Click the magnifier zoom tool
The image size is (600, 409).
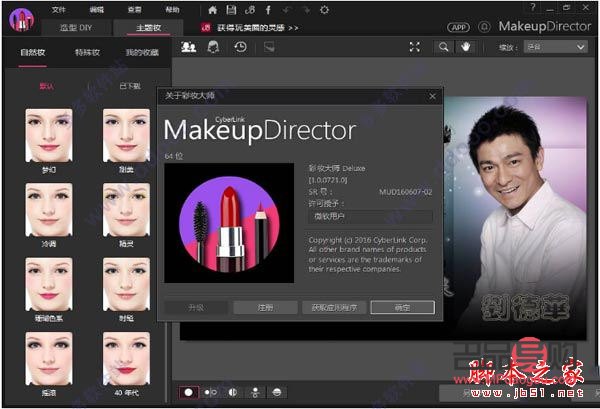[x=443, y=46]
